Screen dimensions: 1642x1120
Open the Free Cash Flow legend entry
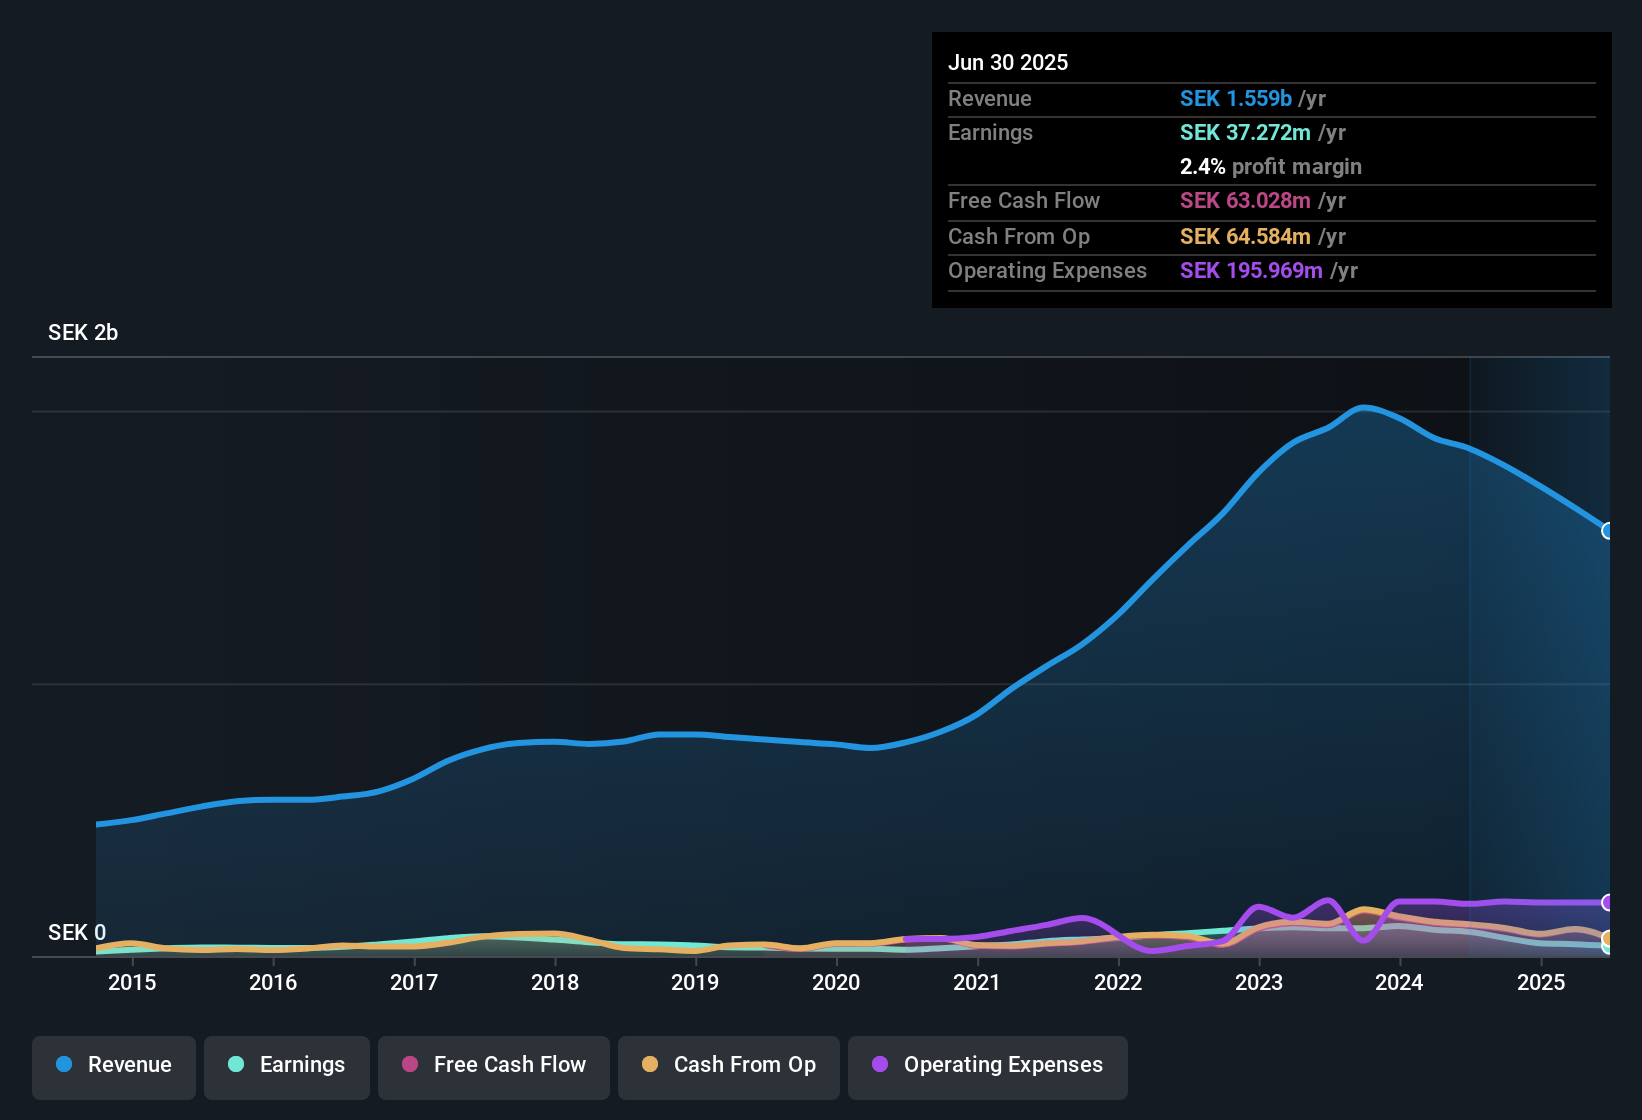coord(493,1065)
